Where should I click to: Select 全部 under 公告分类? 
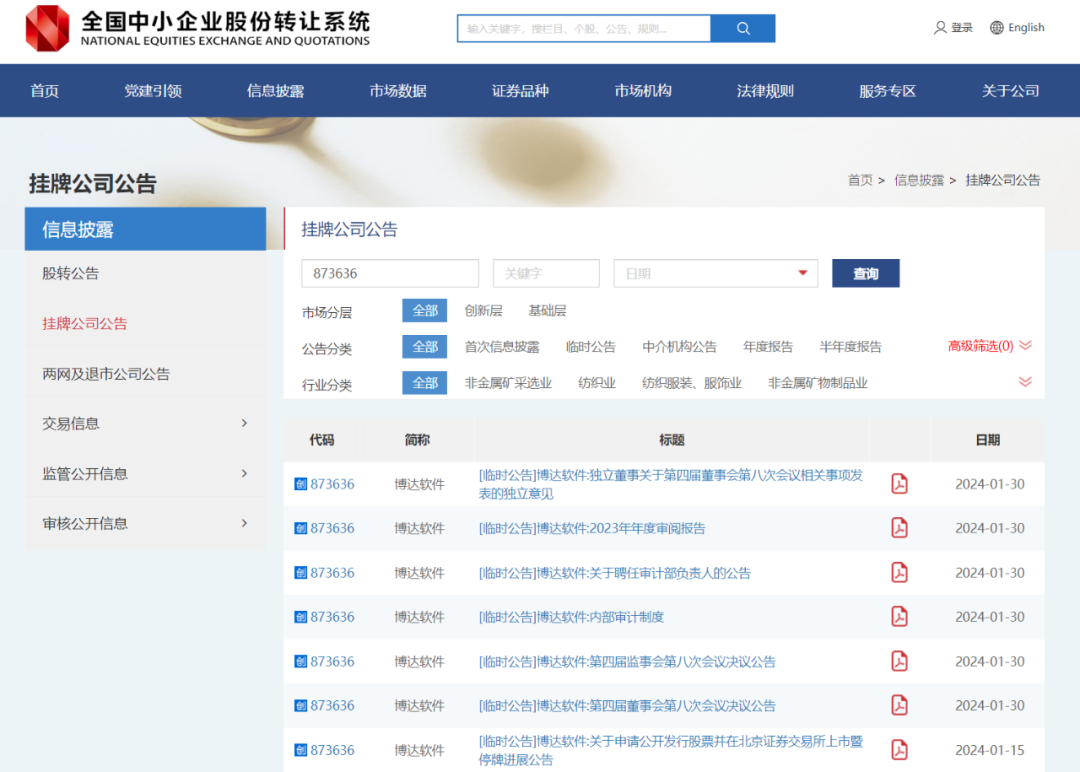424,346
